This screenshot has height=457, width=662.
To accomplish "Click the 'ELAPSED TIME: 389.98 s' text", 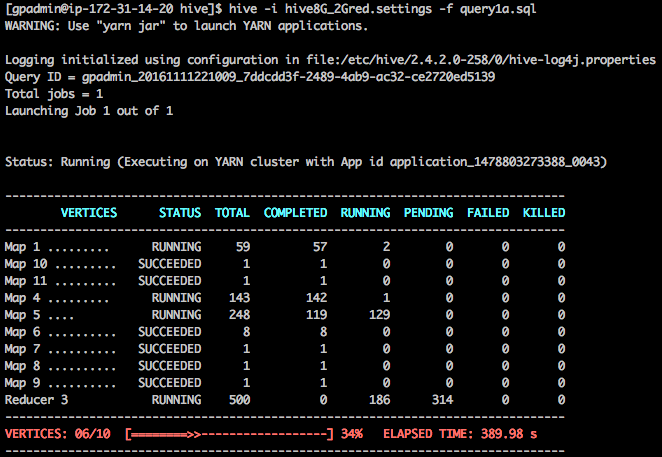I will [x=460, y=434].
